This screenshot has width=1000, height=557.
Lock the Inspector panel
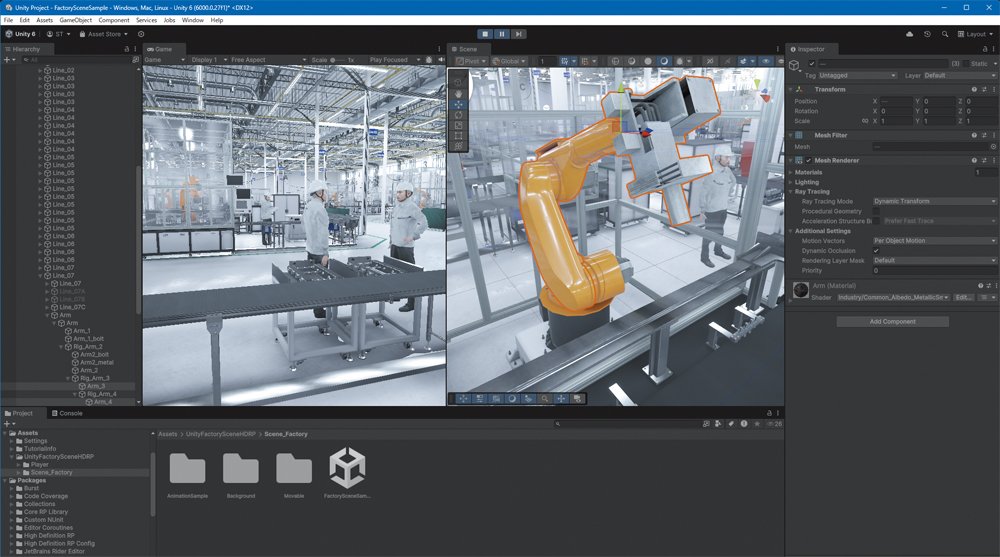click(985, 49)
